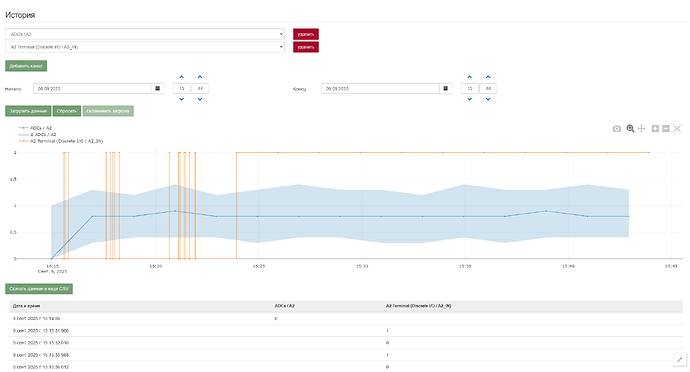Download plot as image with camera icon

click(617, 129)
